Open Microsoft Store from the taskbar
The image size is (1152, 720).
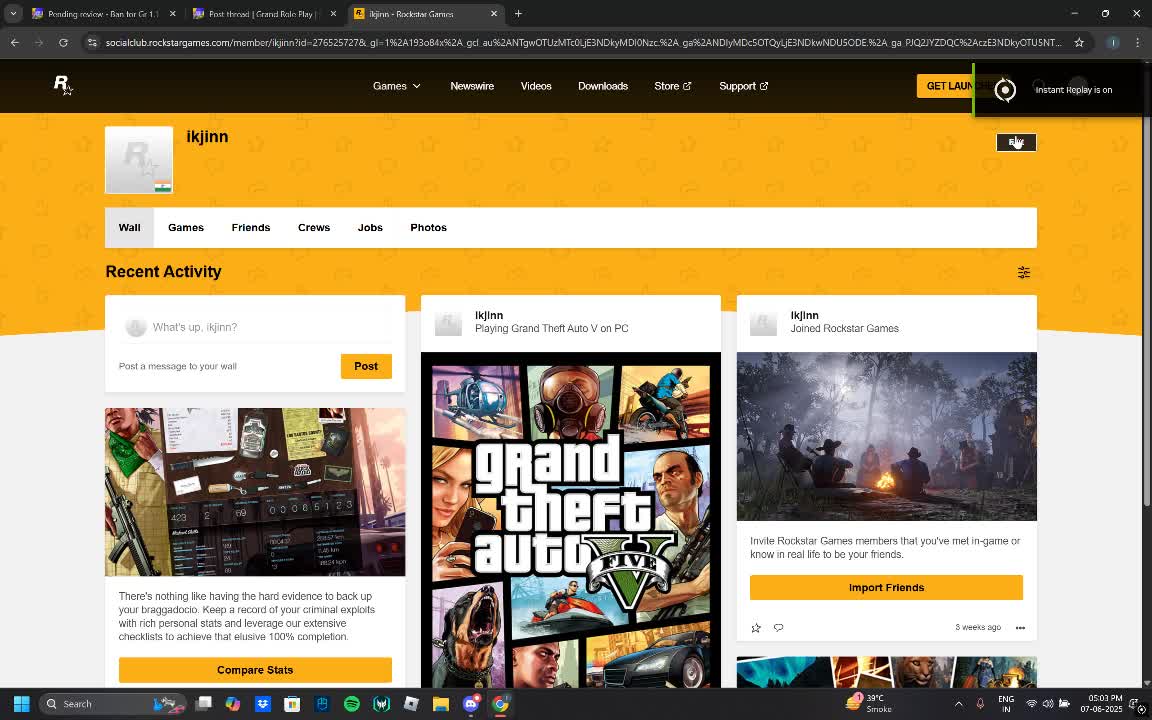coord(292,704)
